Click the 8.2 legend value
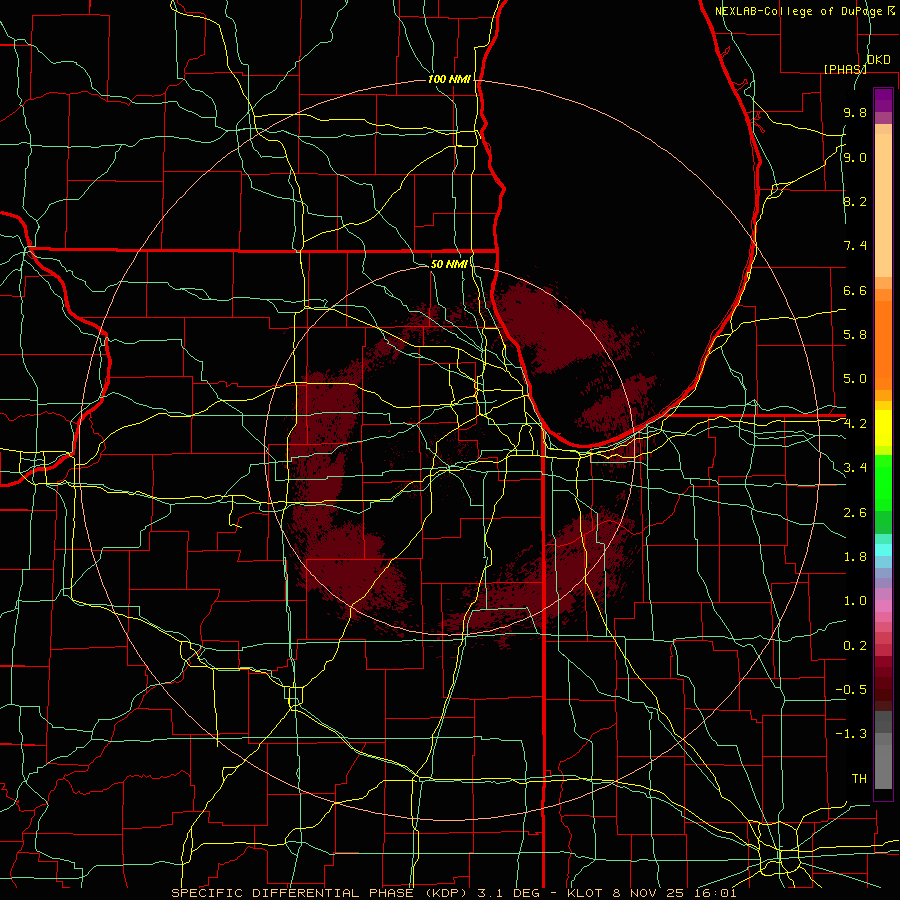 (855, 201)
